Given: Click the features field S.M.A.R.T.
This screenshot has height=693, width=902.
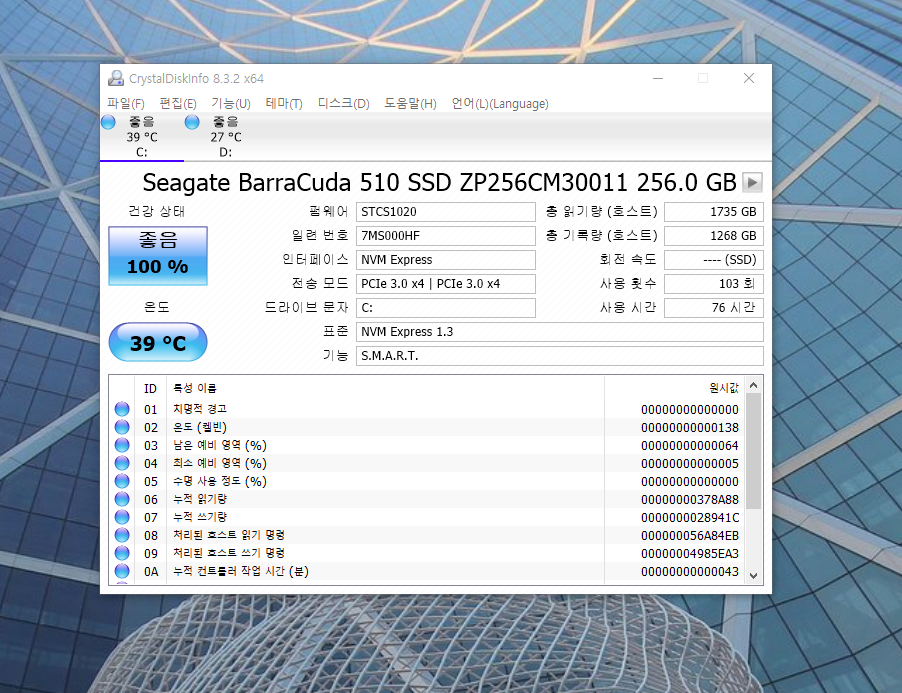Looking at the screenshot, I should (560, 356).
